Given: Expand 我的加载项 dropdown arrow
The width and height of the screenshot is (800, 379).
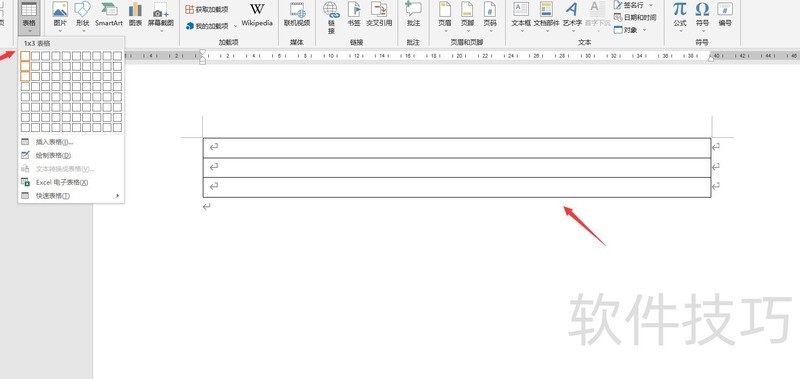Looking at the screenshot, I should click(x=236, y=26).
